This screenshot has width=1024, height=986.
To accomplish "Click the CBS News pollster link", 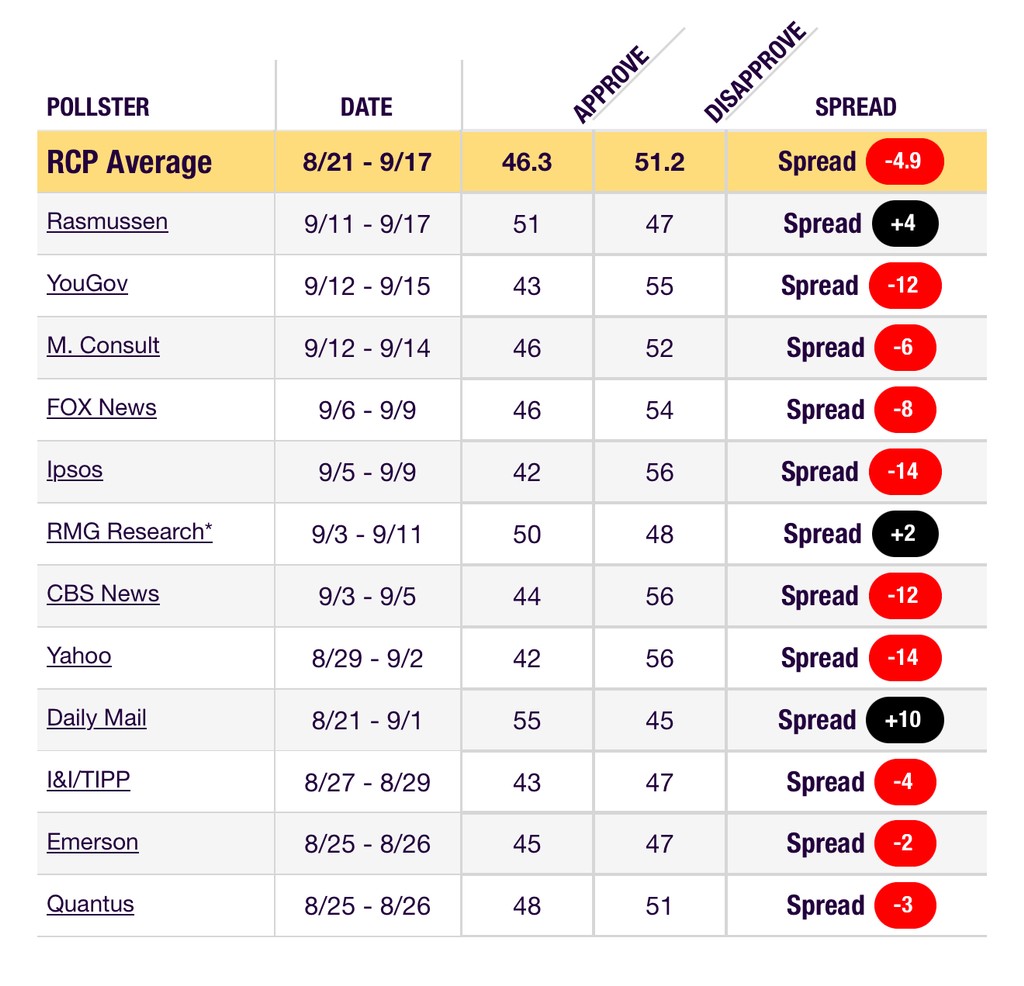I will point(103,593).
